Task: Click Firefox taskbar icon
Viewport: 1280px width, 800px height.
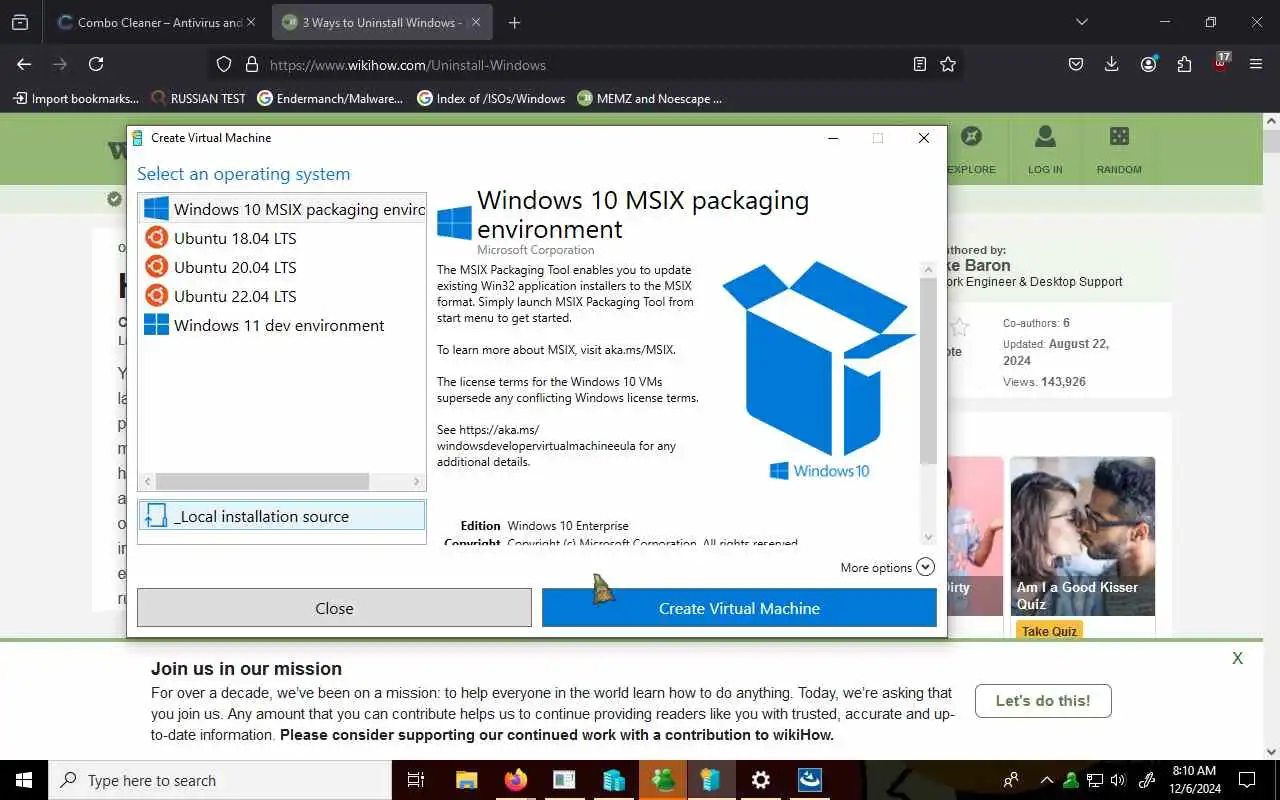Action: [515, 780]
